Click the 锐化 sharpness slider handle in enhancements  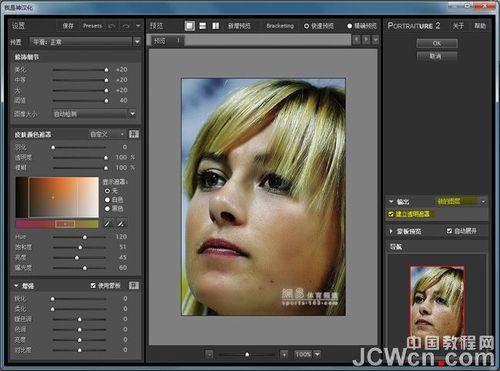[x=53, y=299]
